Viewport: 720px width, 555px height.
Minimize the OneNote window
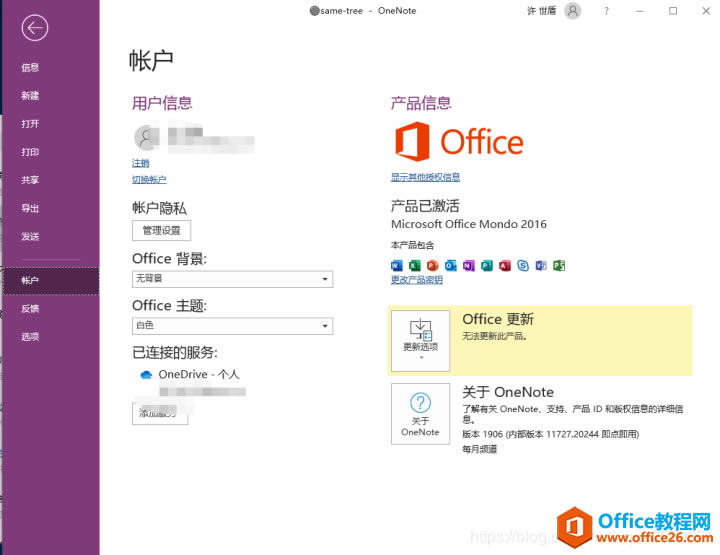pos(640,11)
